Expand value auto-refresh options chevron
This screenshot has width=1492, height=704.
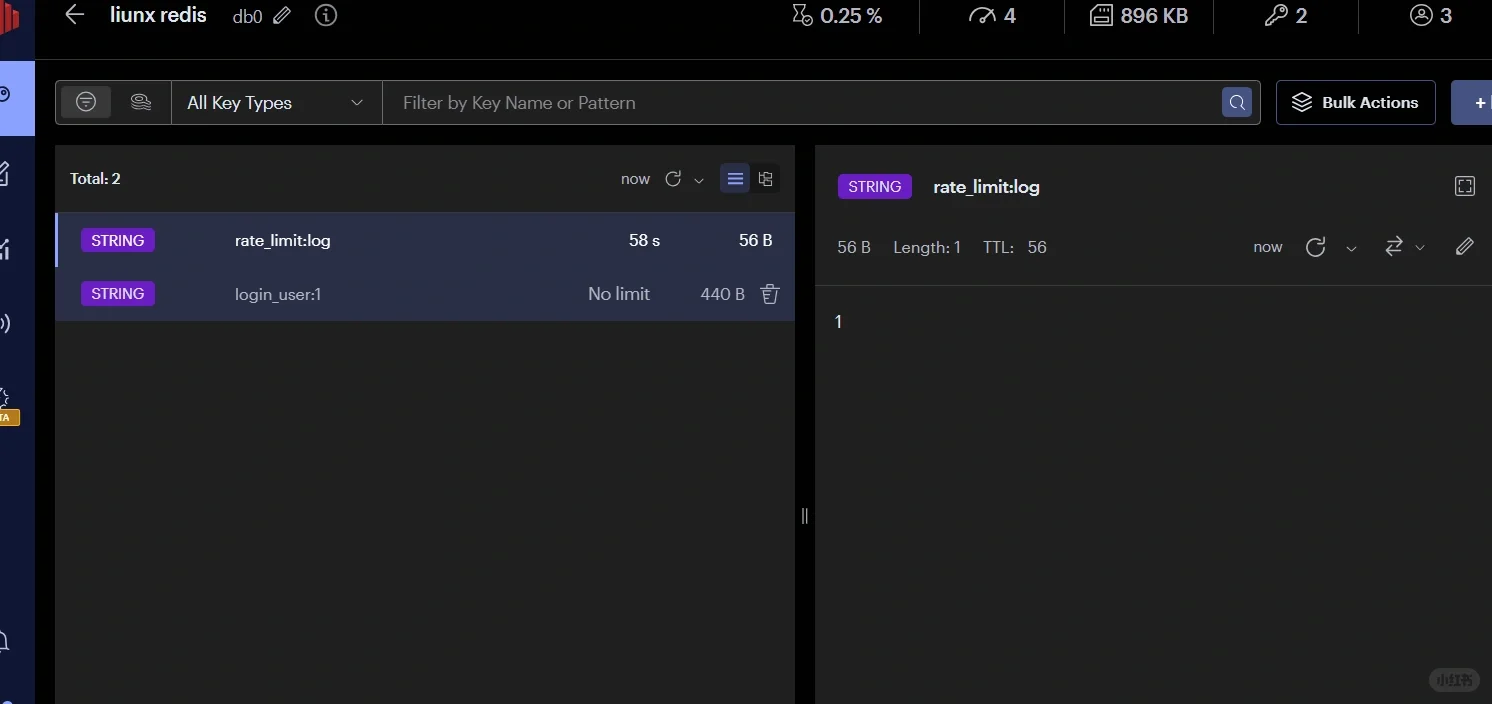click(1351, 248)
